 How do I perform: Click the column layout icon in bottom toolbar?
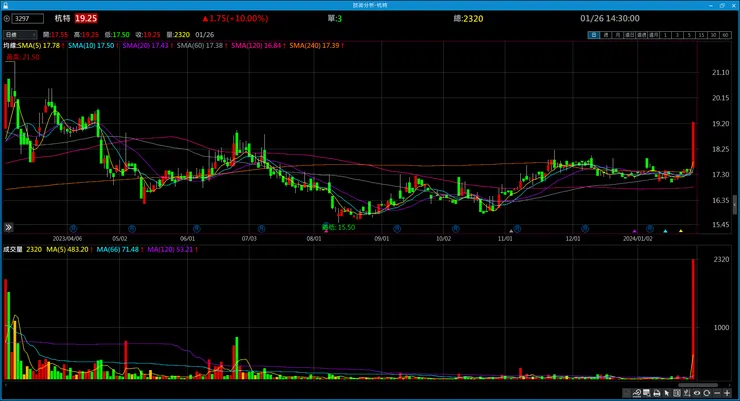tap(677, 393)
